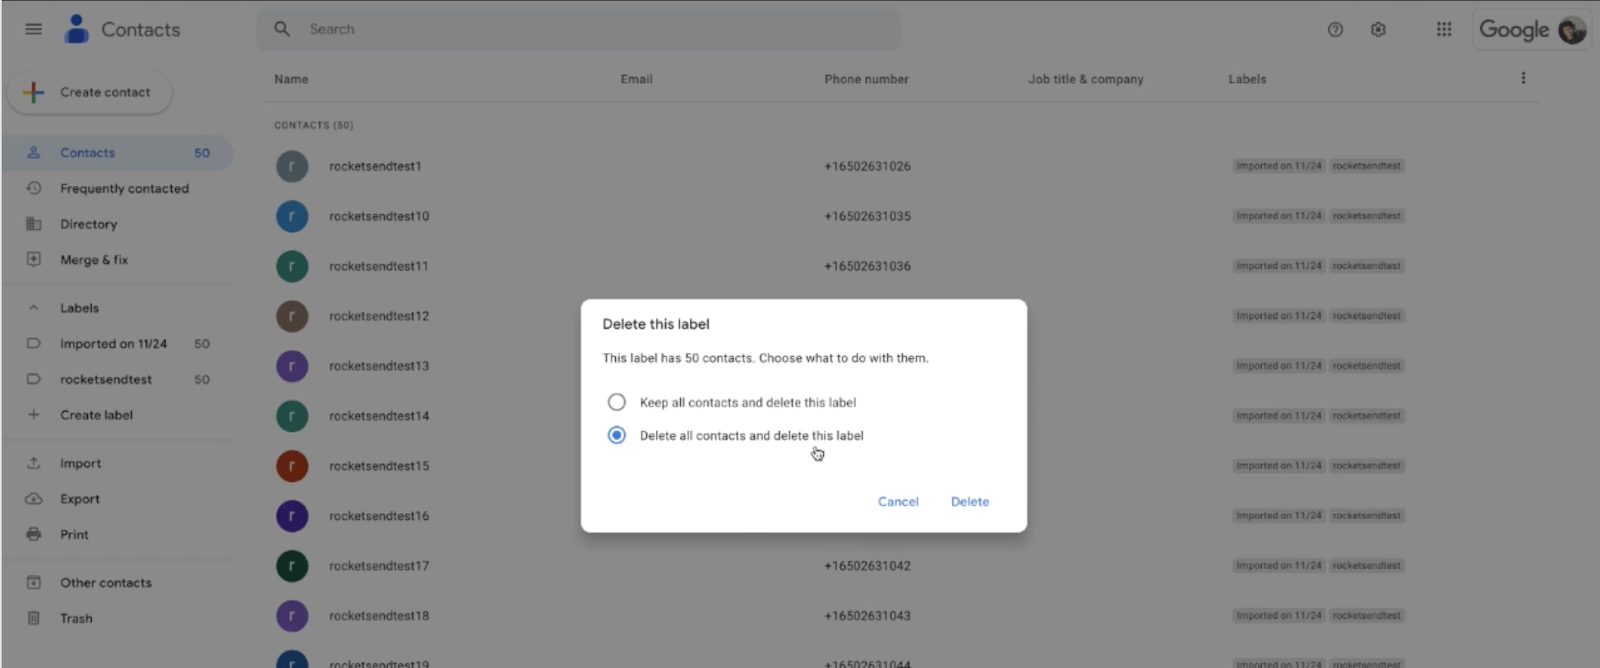Click the label icon beside rocketsendtest
The width and height of the screenshot is (1600, 668).
coord(34,379)
